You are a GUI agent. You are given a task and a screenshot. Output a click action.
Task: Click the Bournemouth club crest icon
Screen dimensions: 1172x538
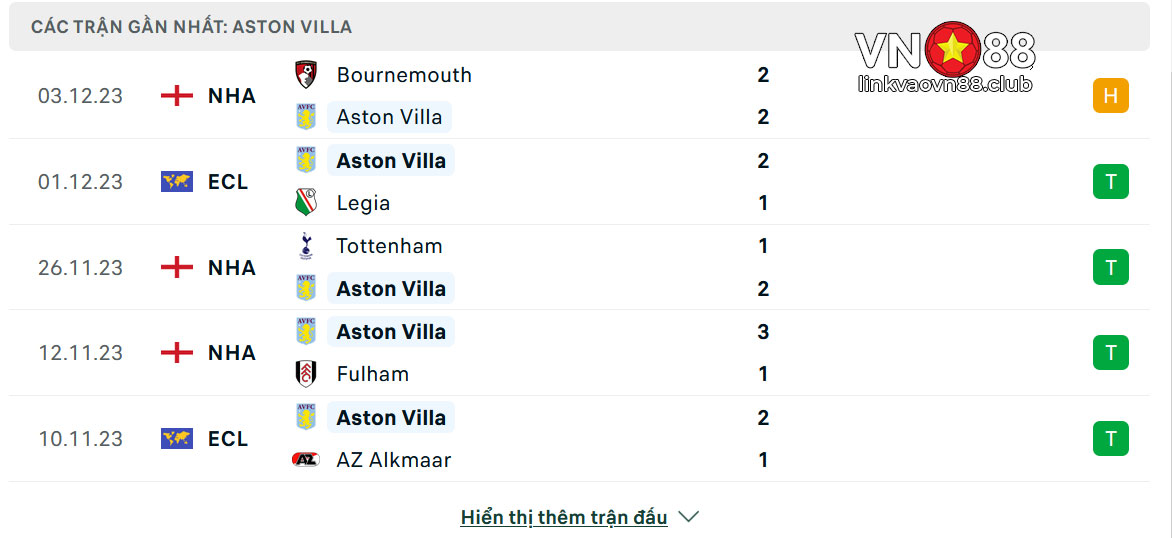click(x=306, y=75)
